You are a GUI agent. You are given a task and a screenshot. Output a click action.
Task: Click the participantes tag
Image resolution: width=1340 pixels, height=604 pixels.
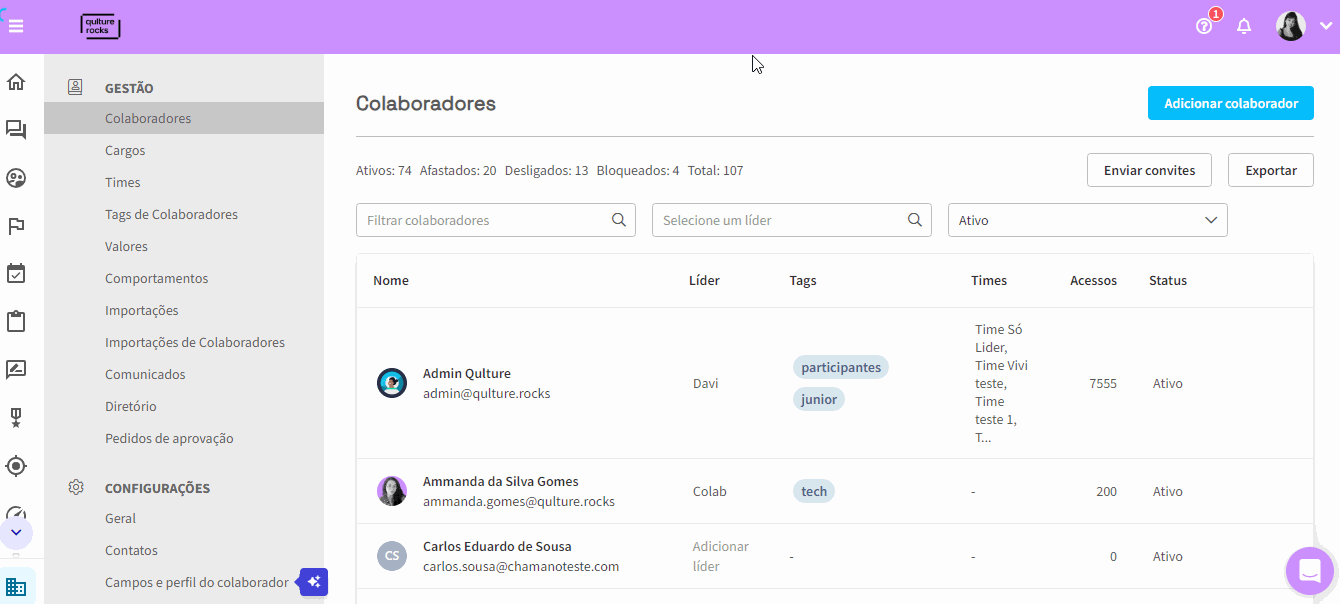(841, 367)
